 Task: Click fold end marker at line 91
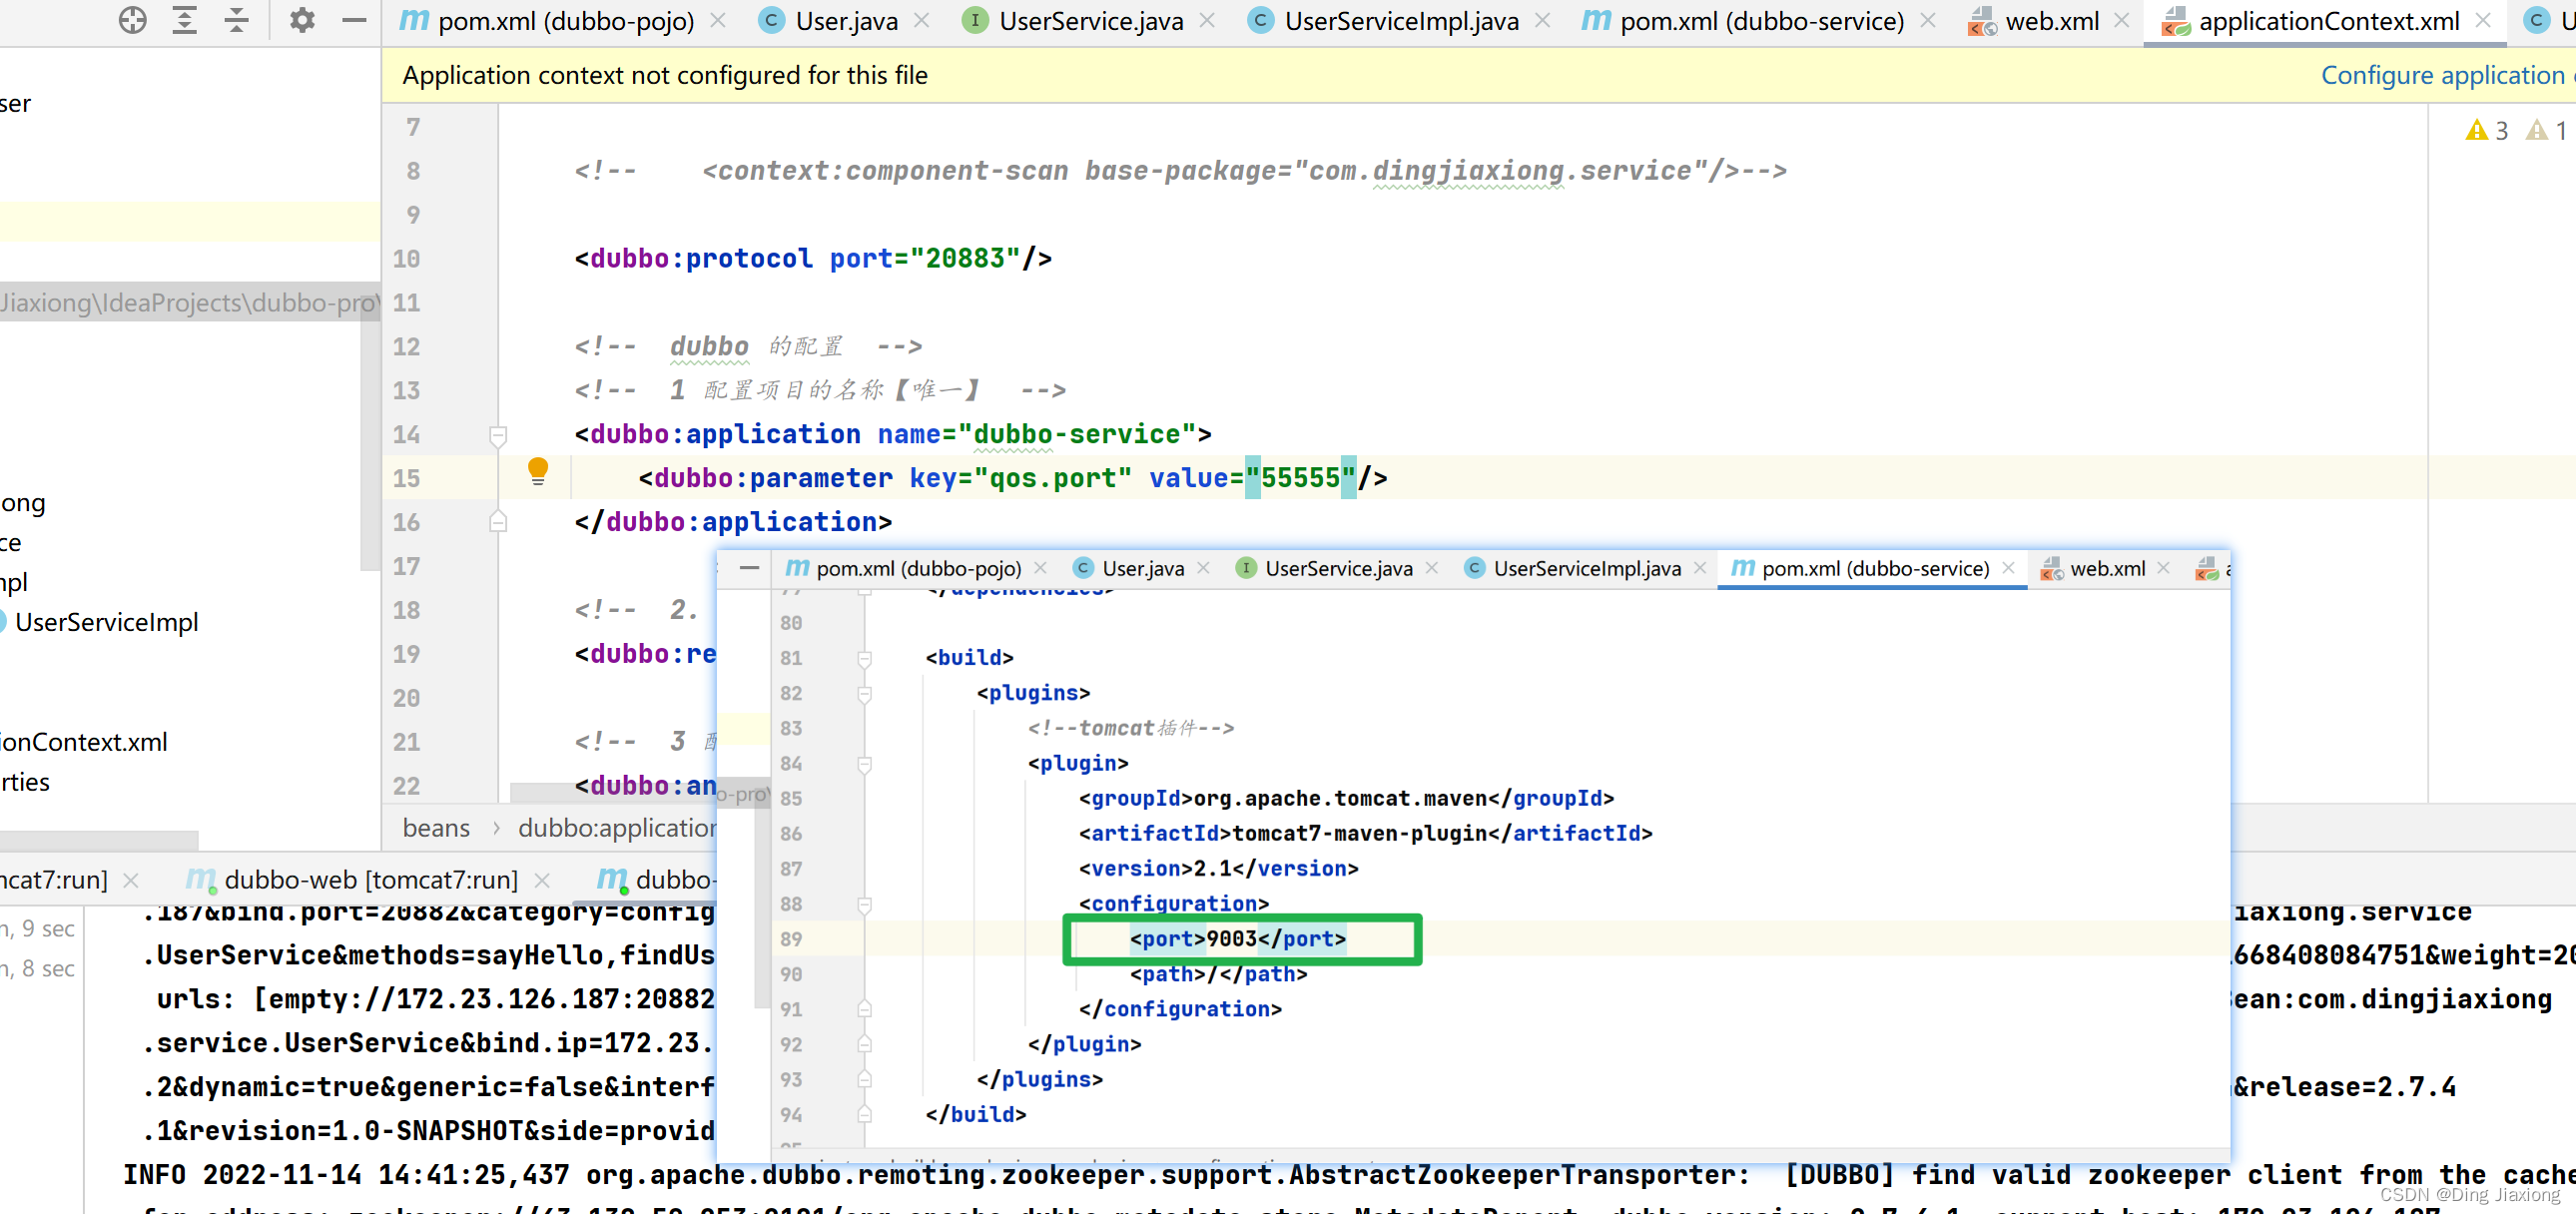click(x=865, y=1009)
